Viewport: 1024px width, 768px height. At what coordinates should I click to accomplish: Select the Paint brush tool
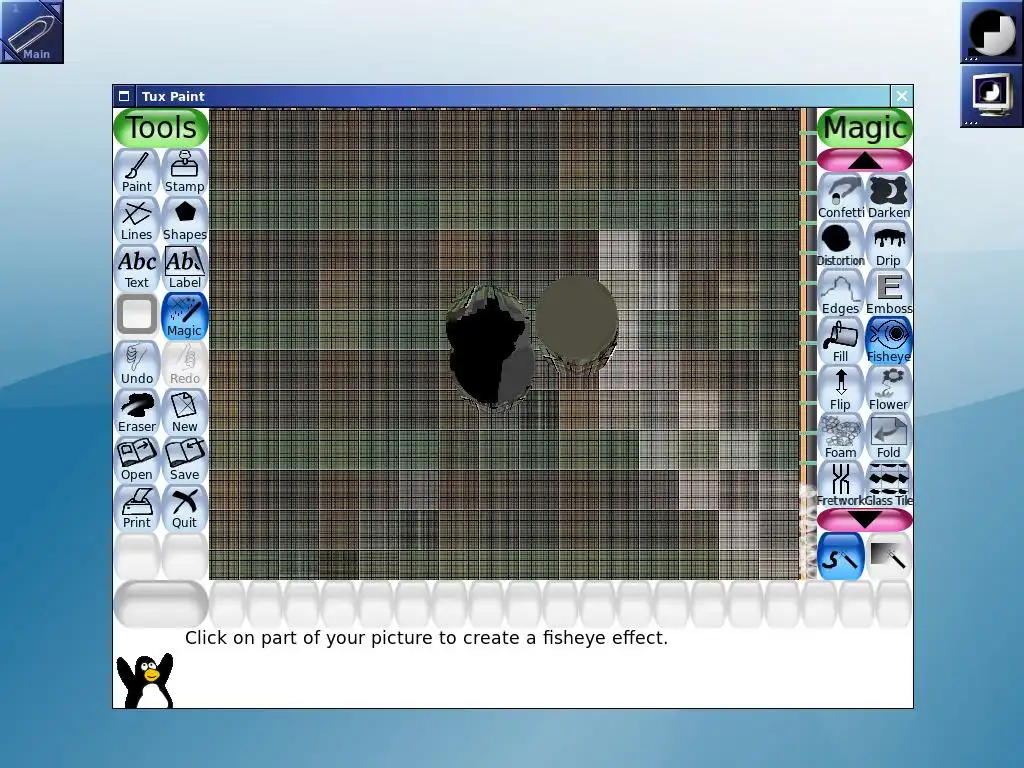click(x=136, y=172)
